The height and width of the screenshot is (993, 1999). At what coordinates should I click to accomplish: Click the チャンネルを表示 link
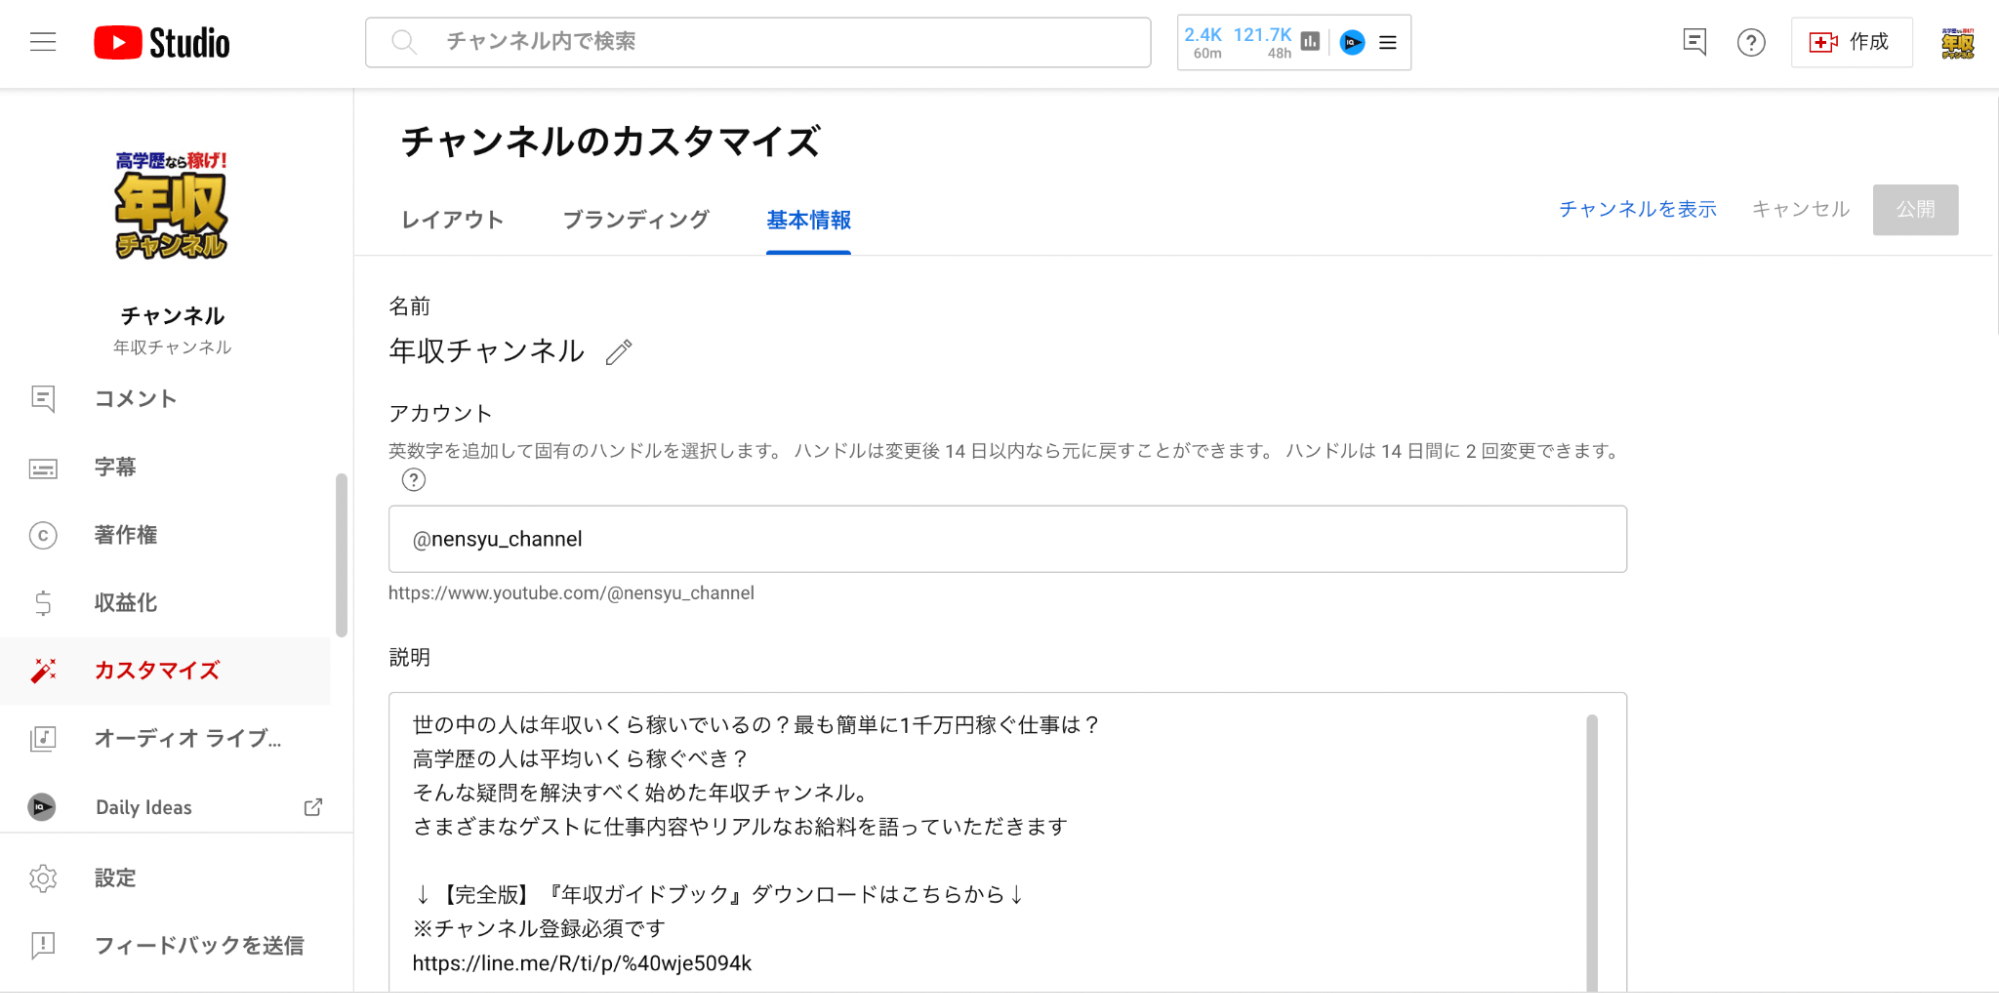coord(1637,209)
